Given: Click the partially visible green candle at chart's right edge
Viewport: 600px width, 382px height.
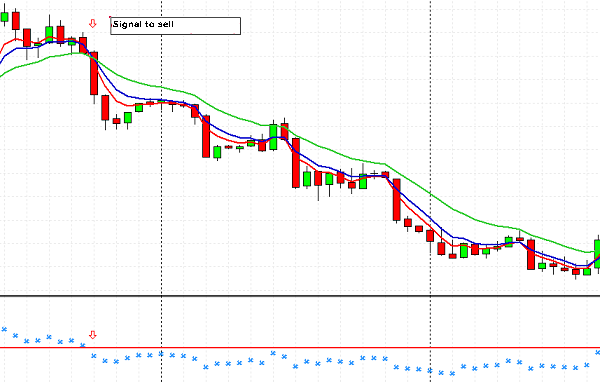Looking at the screenshot, I should click(597, 254).
